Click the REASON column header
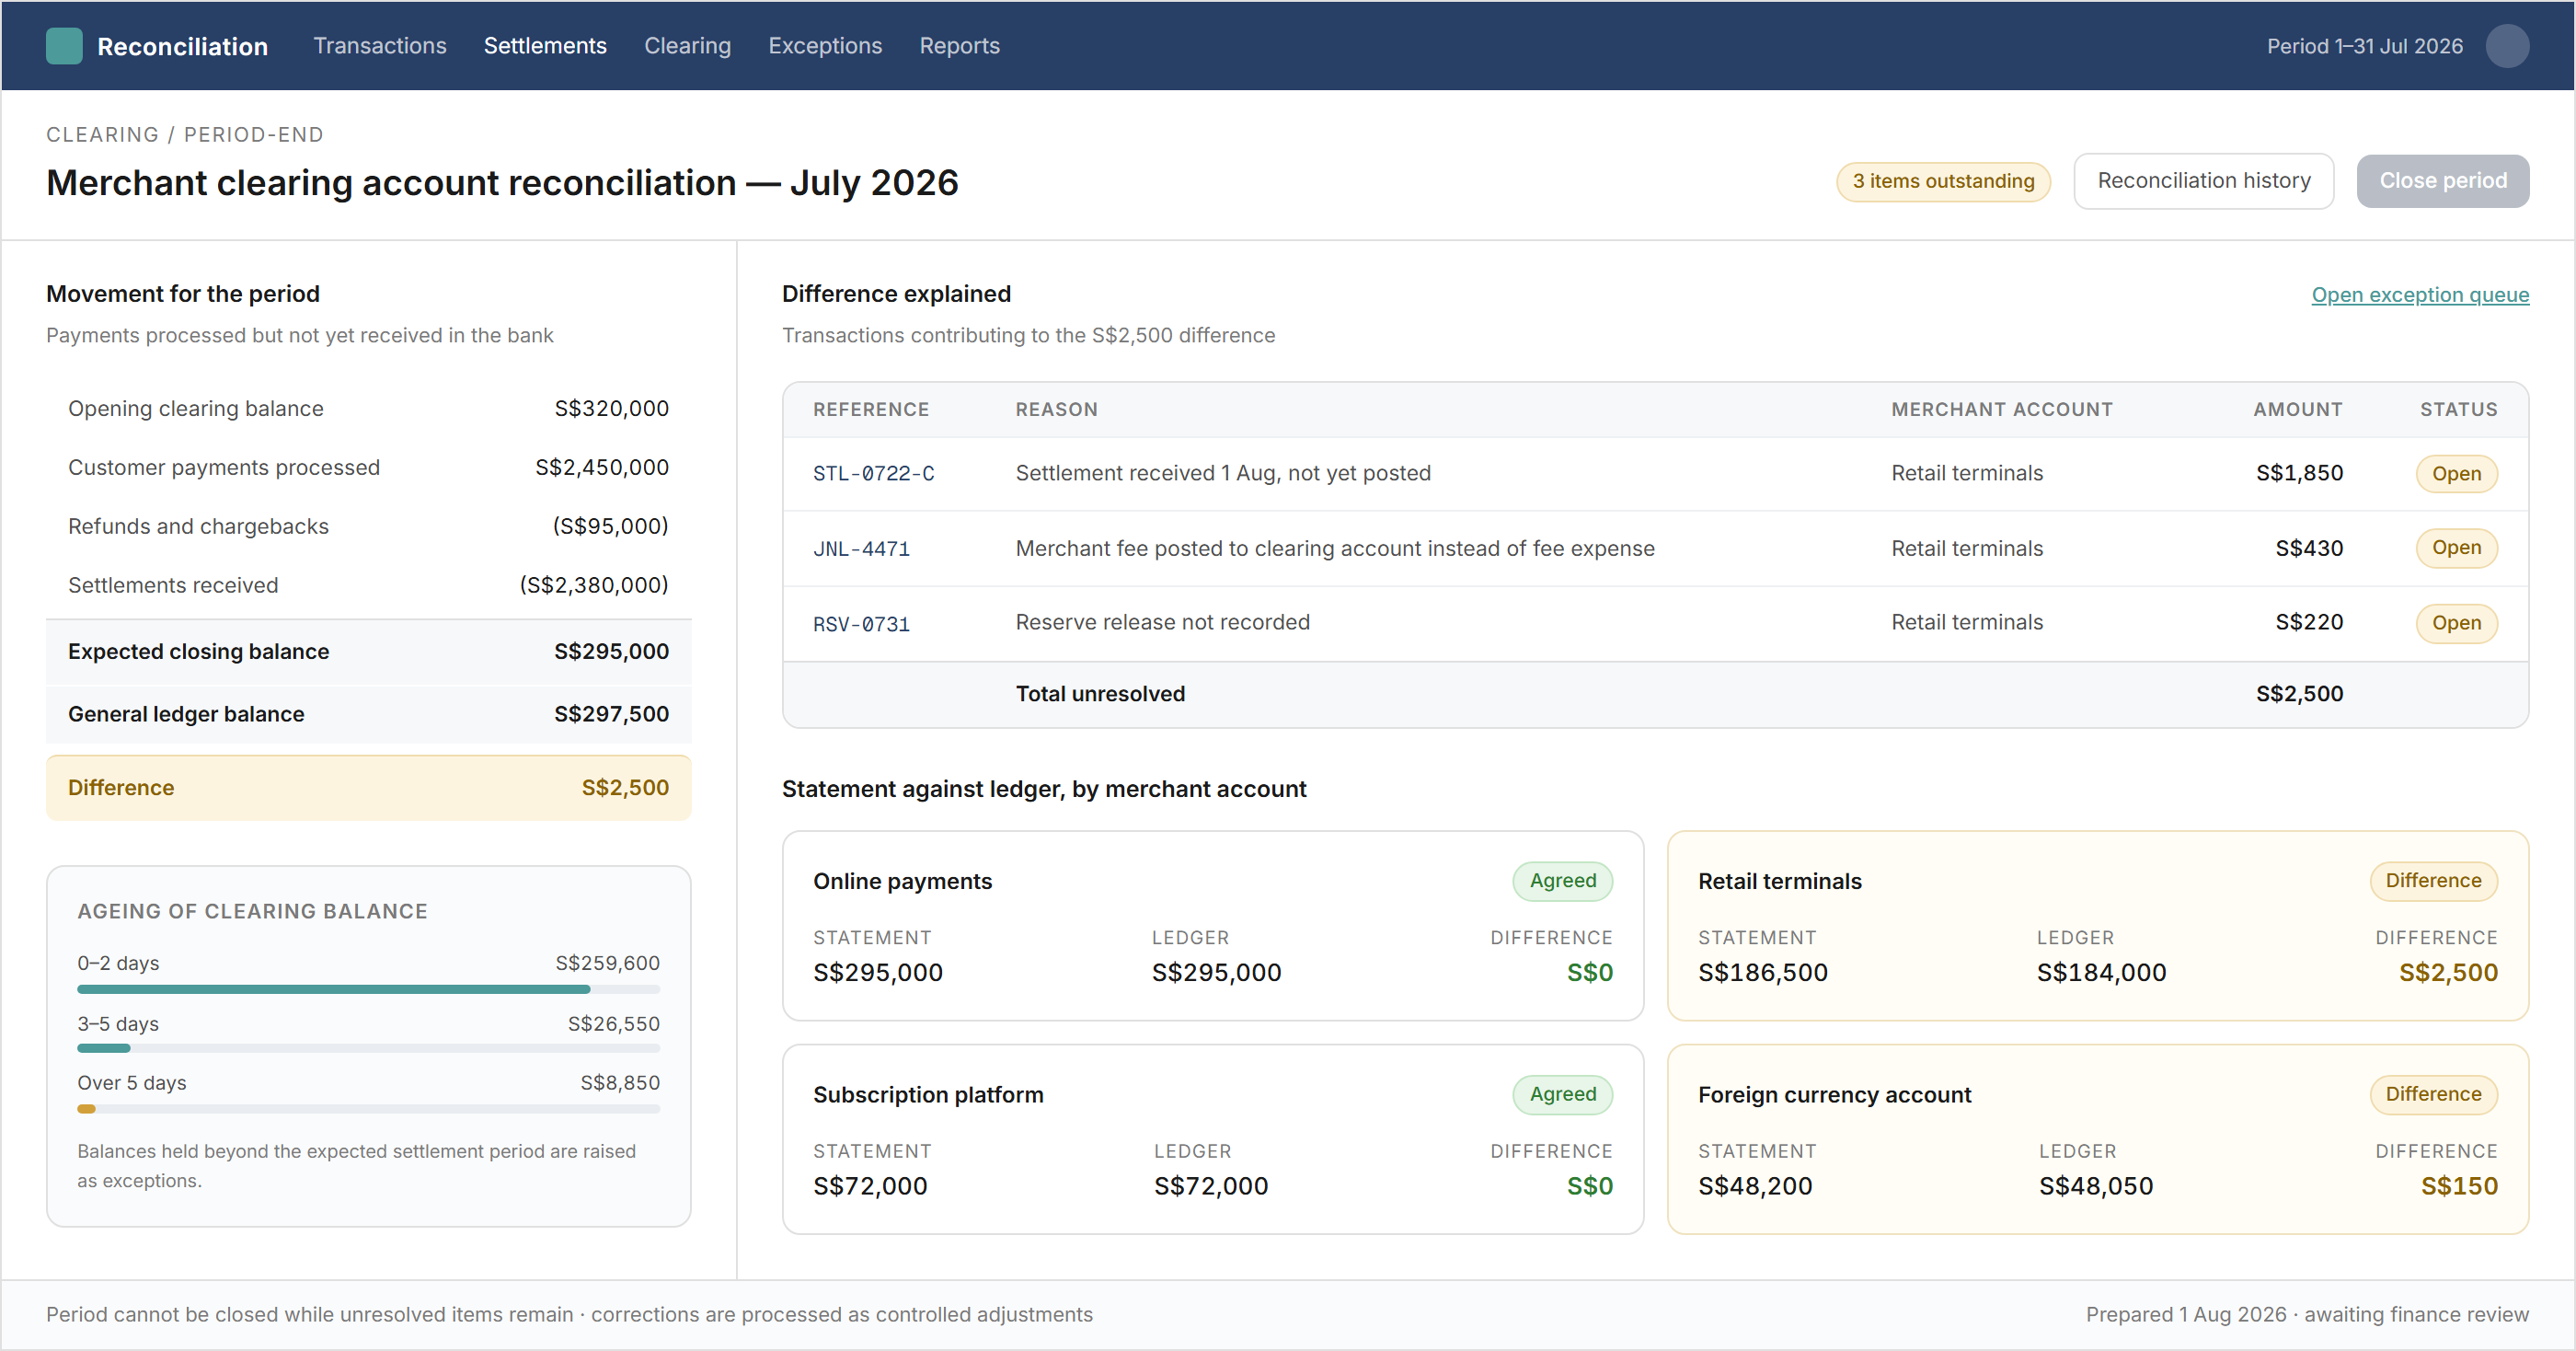Image resolution: width=2576 pixels, height=1351 pixels. [1056, 409]
